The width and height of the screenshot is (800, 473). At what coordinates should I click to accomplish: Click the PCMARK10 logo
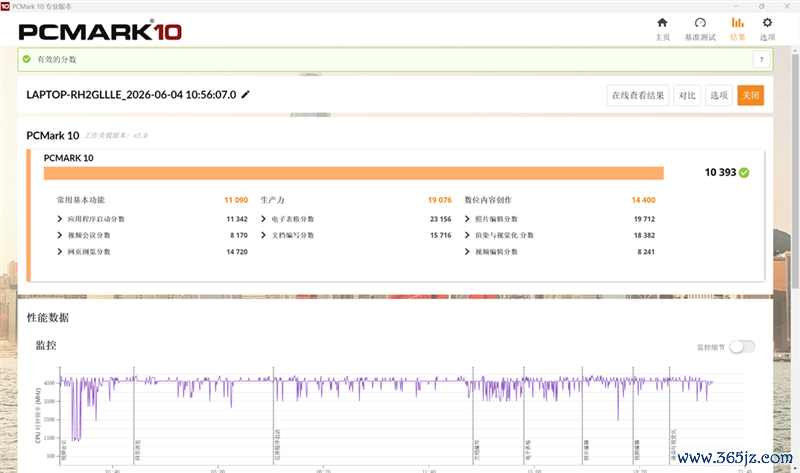[x=100, y=31]
